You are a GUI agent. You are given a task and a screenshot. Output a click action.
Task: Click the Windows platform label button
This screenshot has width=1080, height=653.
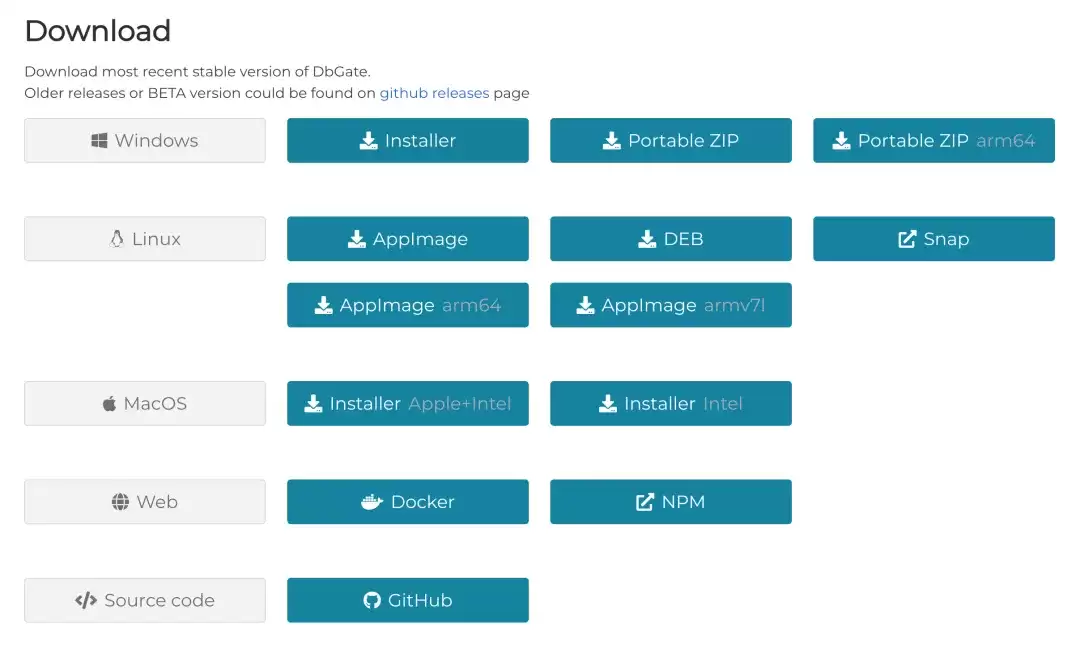[x=145, y=141]
